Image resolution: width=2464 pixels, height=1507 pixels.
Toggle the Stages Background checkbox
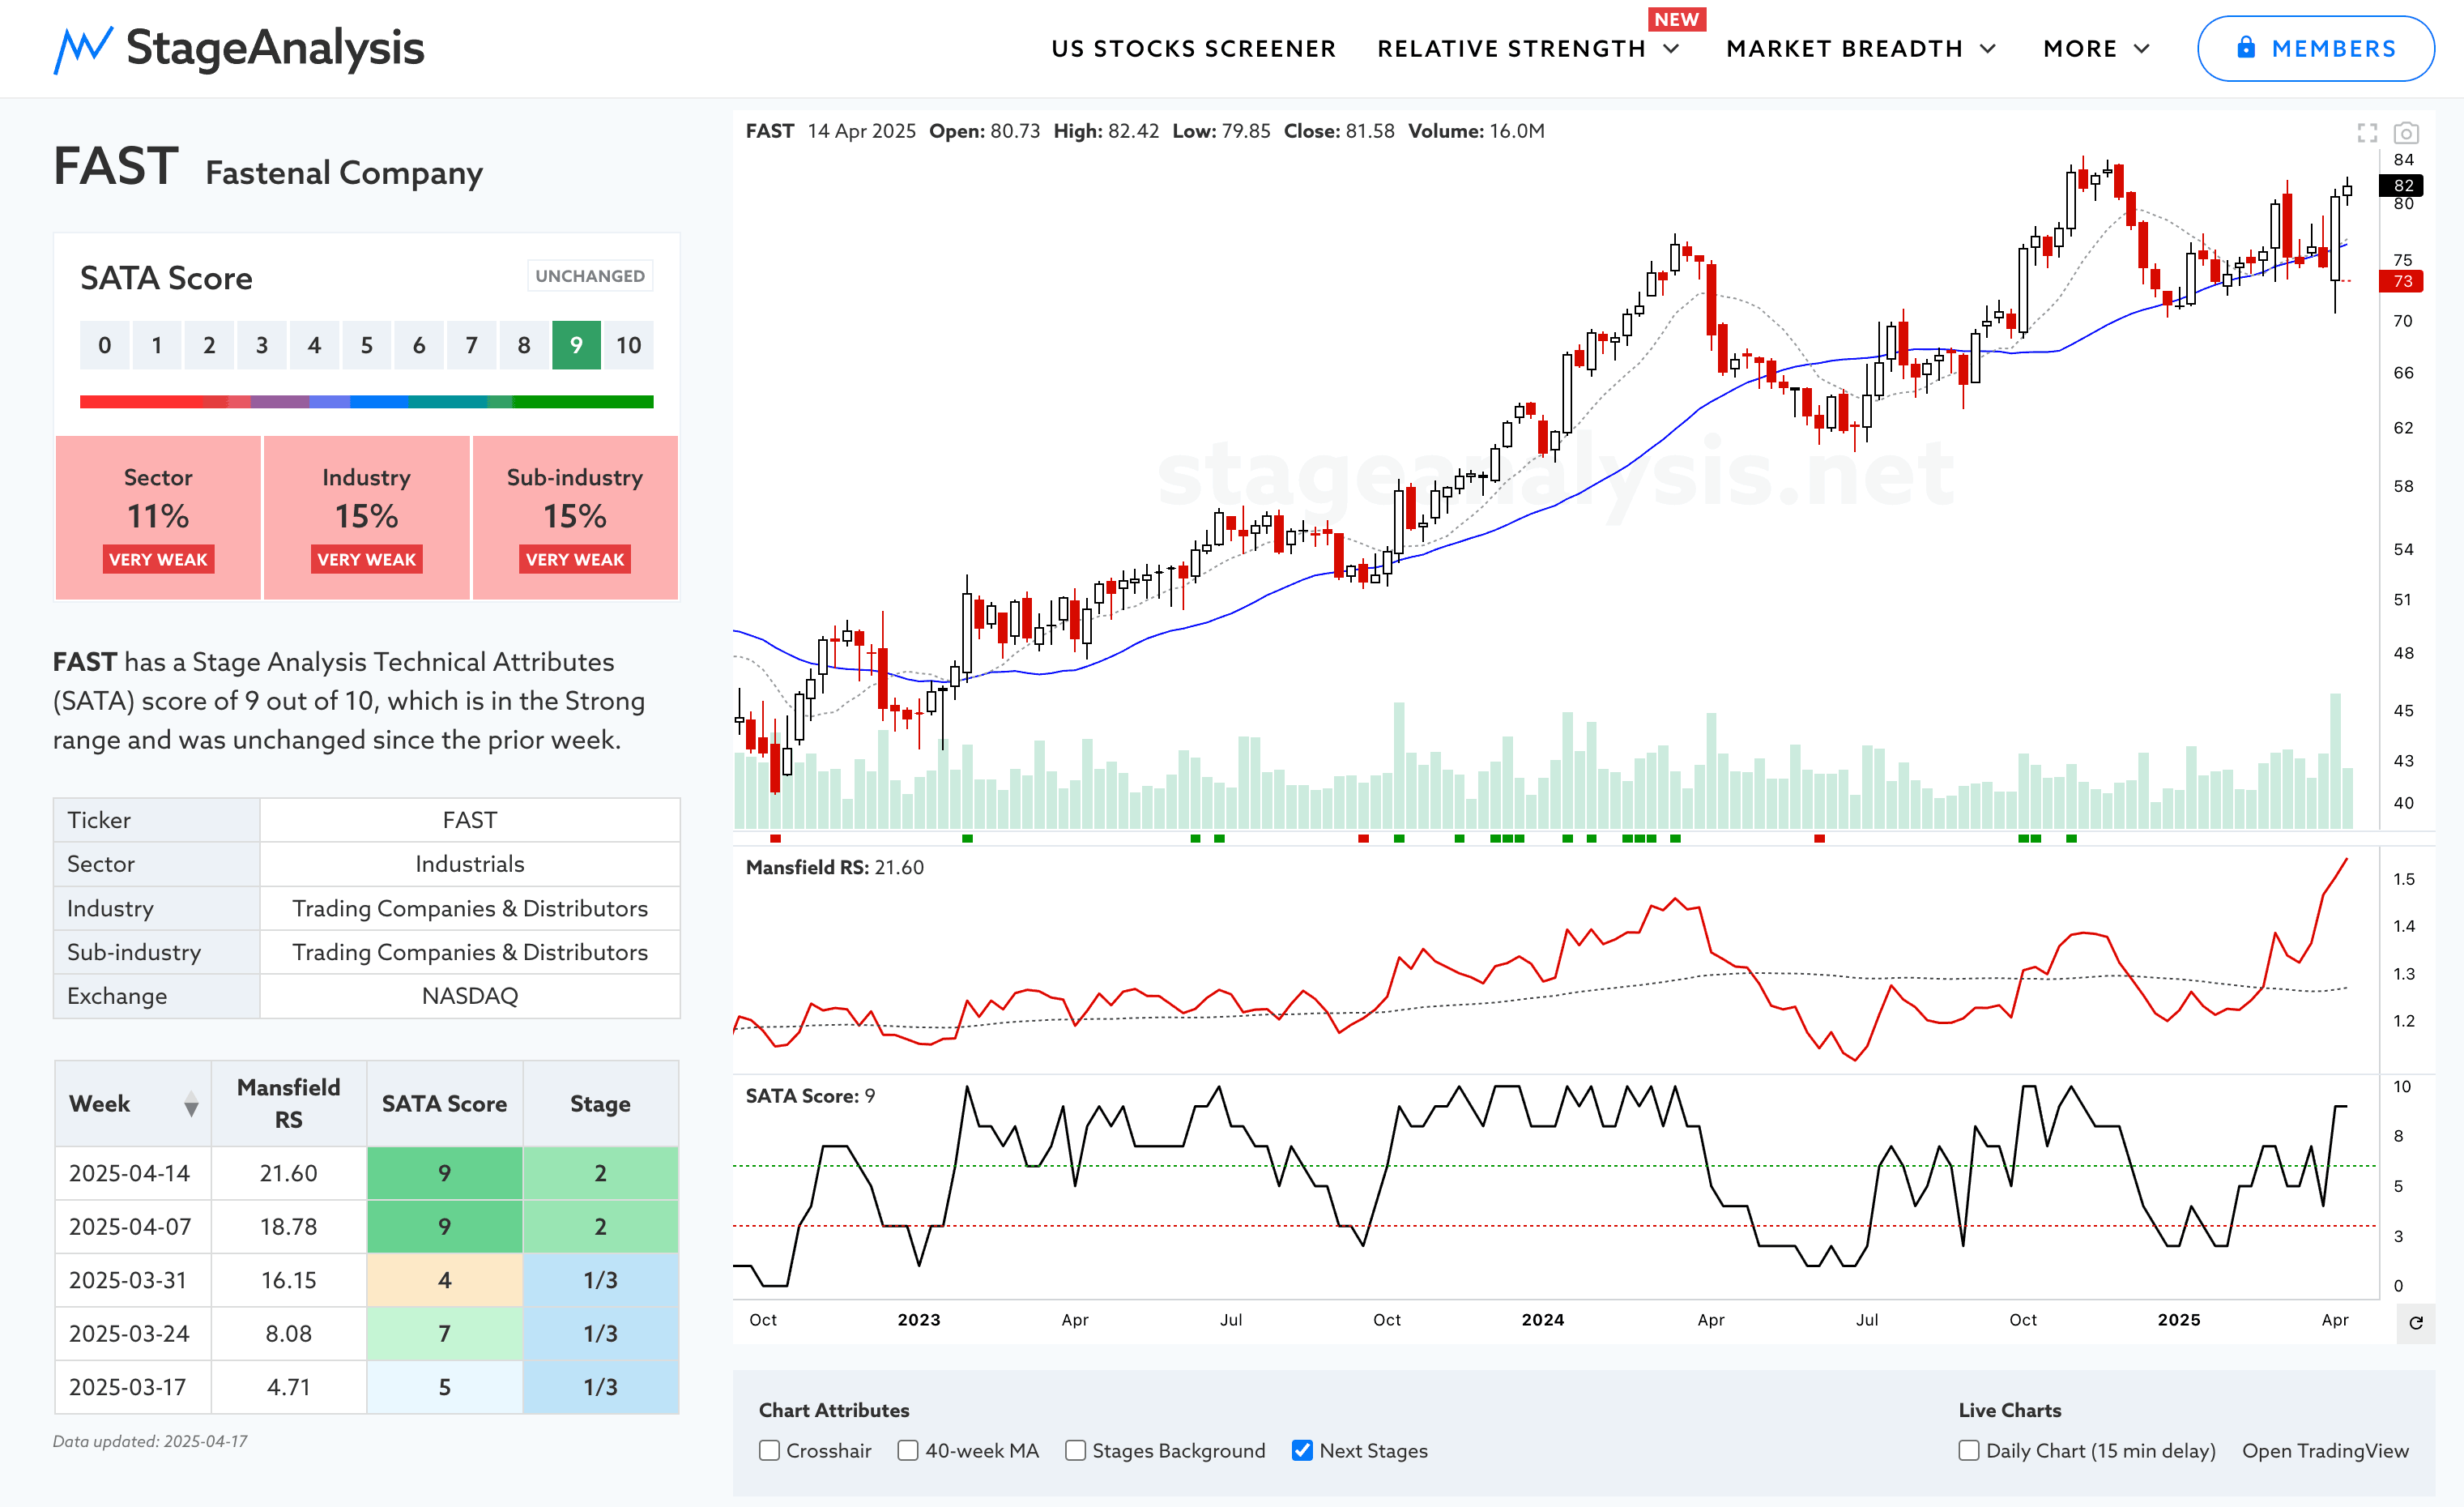[x=1075, y=1450]
